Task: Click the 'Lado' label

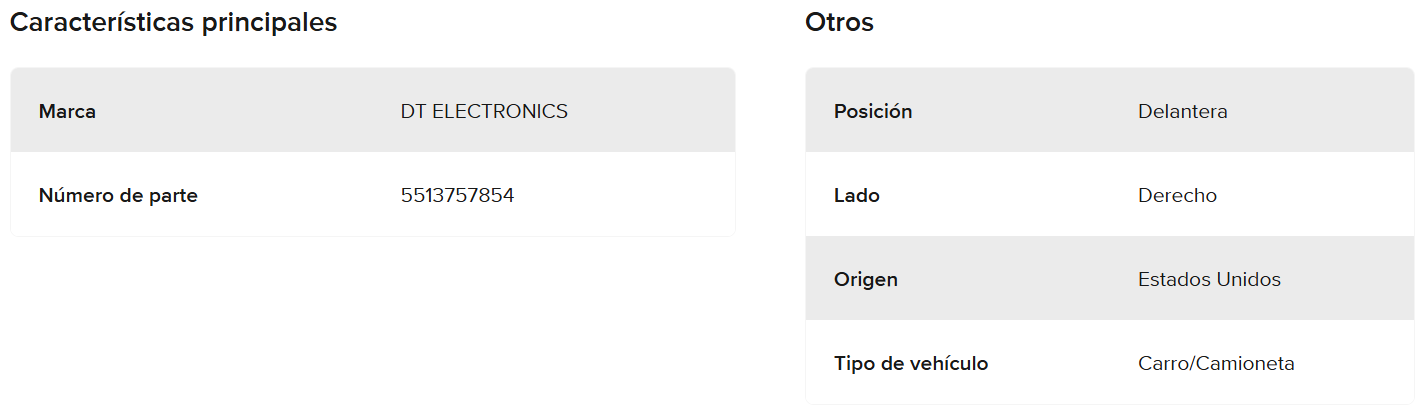Action: 856,196
